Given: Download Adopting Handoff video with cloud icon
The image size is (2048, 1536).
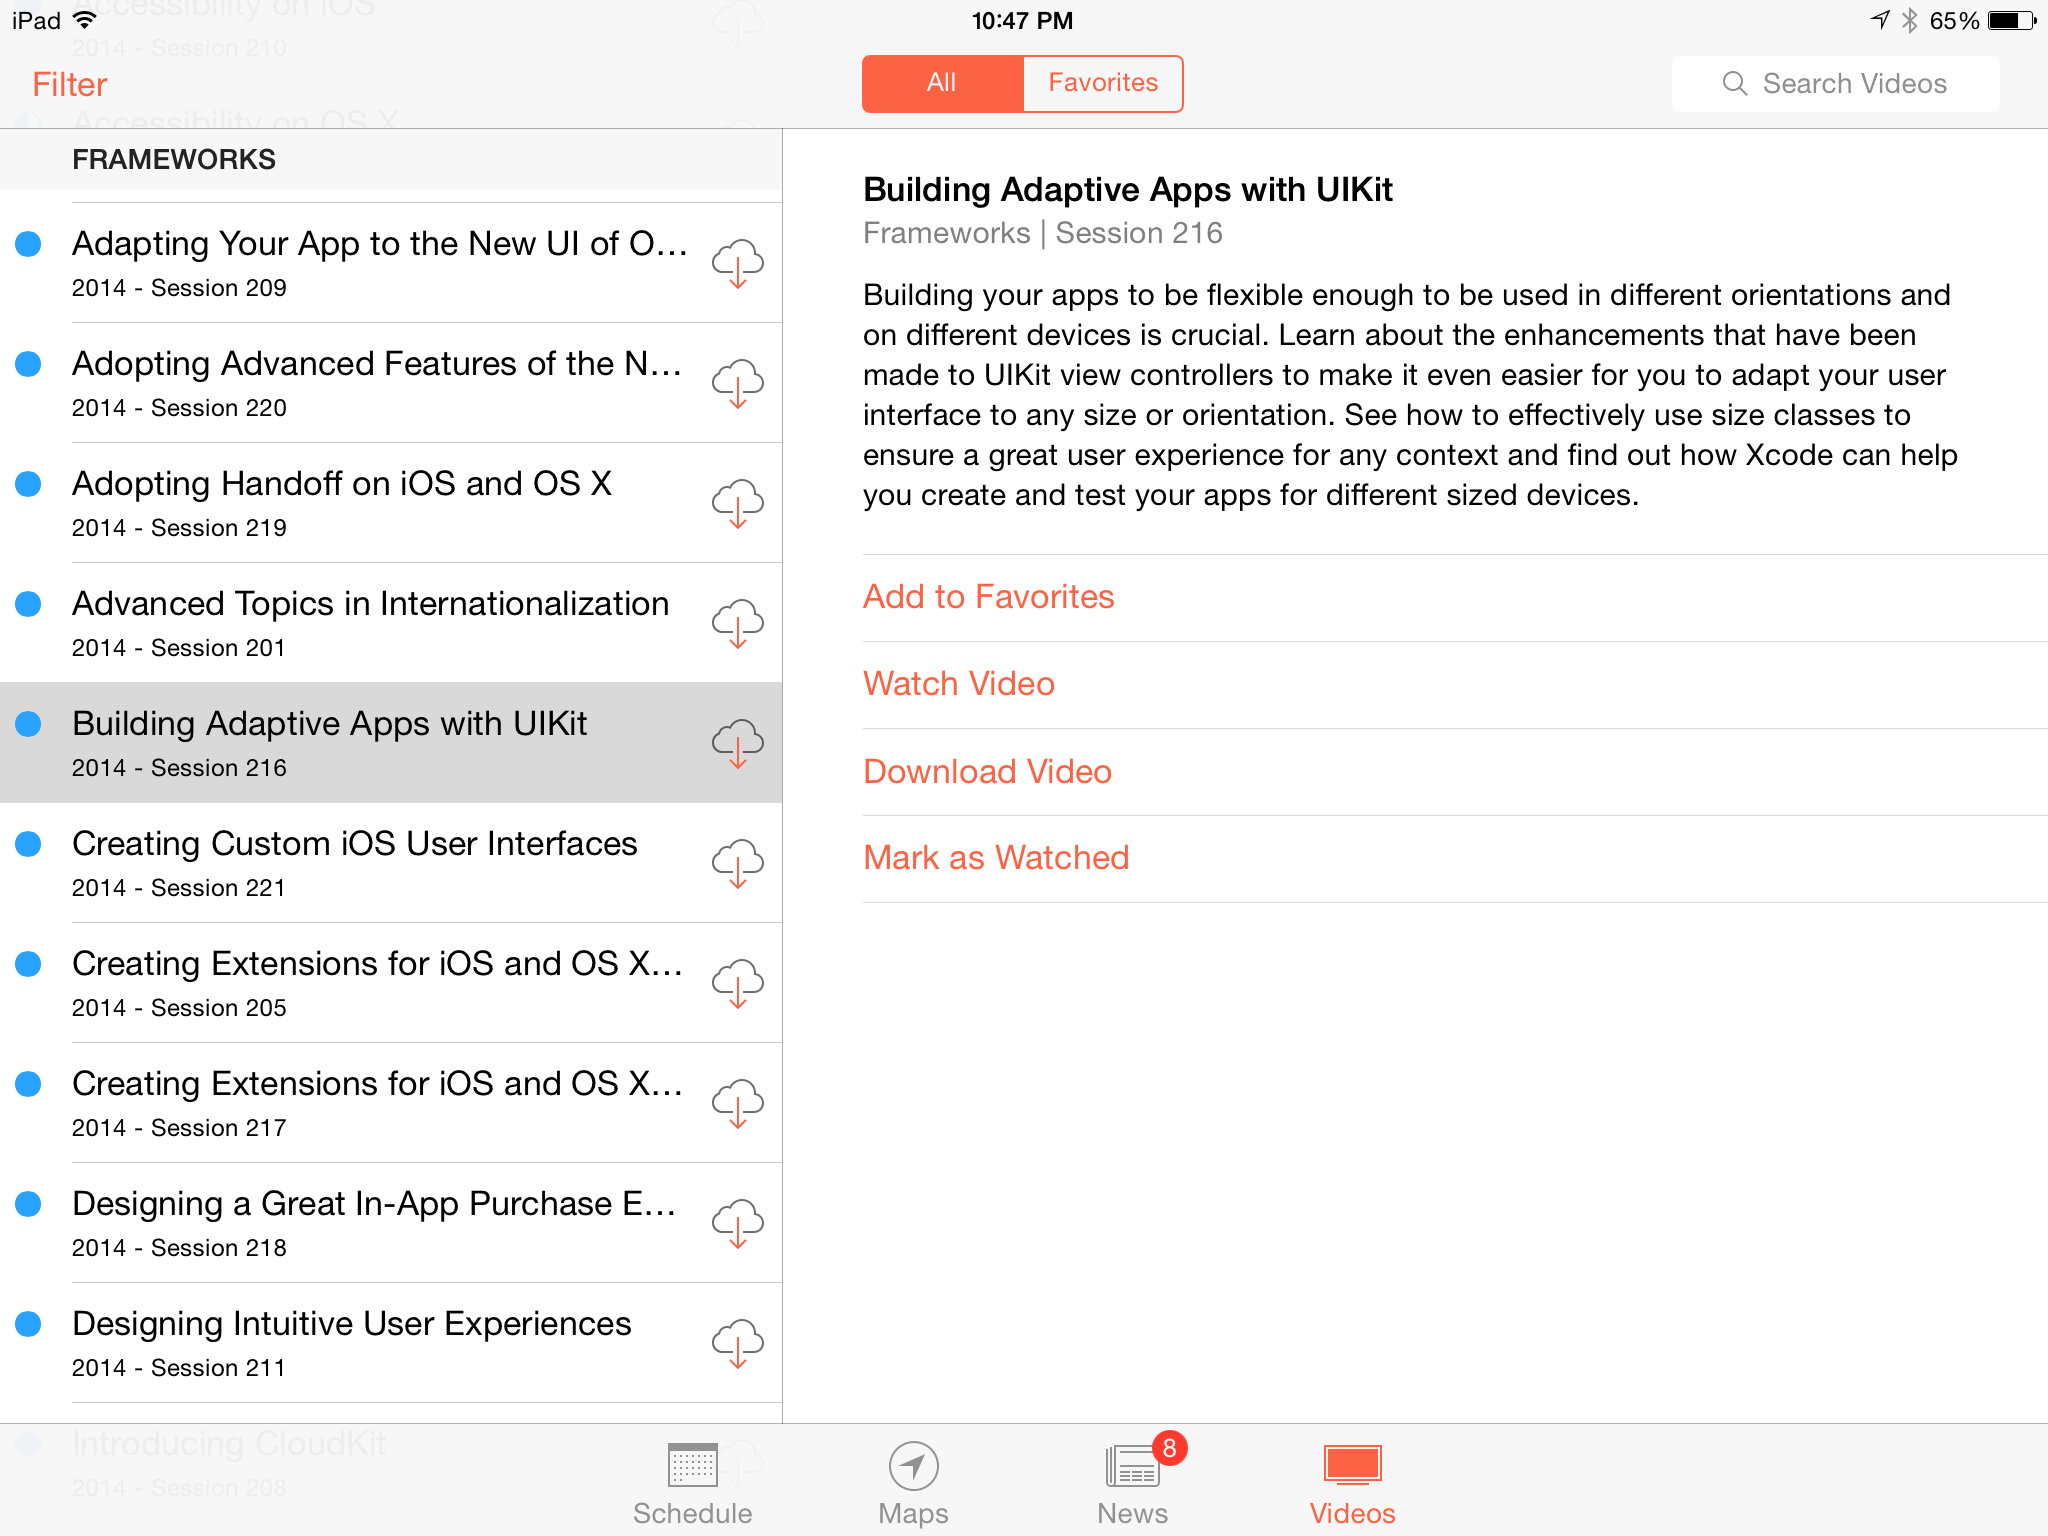Looking at the screenshot, I should click(738, 503).
